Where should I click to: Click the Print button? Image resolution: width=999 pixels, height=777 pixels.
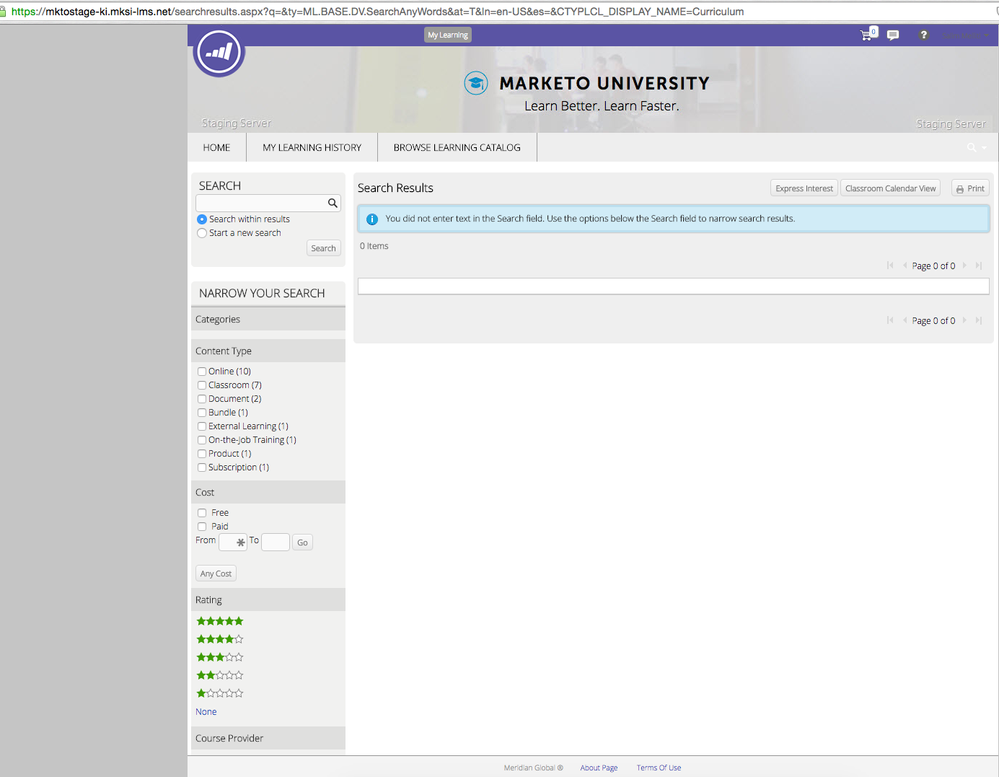[970, 189]
